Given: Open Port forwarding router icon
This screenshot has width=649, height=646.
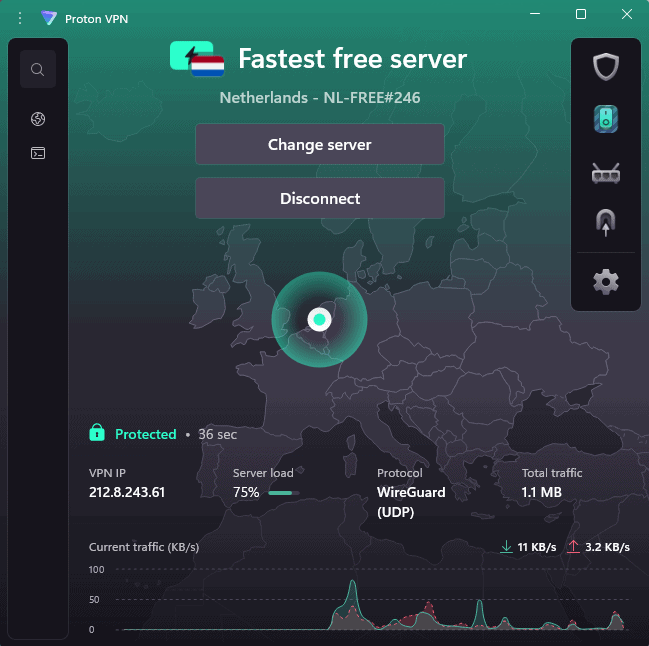Looking at the screenshot, I should [605, 173].
